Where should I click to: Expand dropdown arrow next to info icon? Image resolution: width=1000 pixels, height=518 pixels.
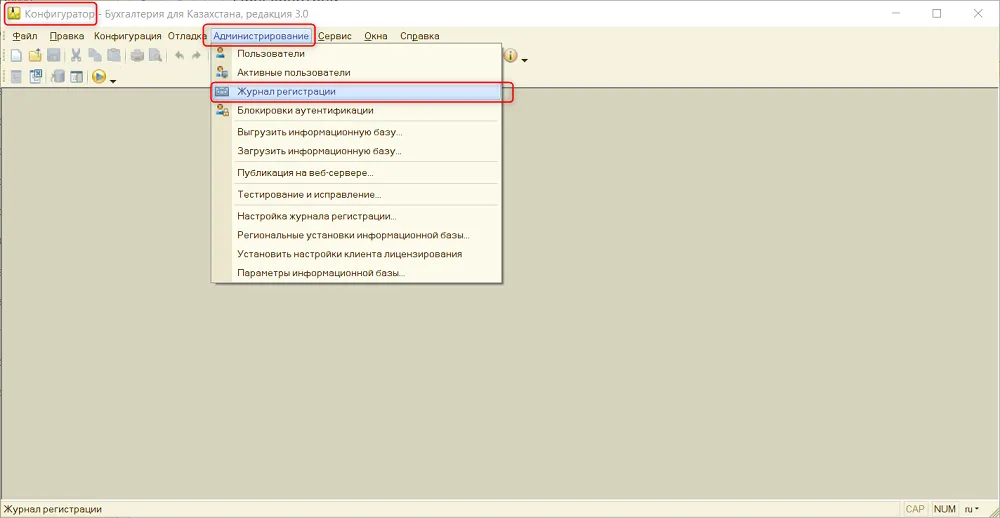525,61
